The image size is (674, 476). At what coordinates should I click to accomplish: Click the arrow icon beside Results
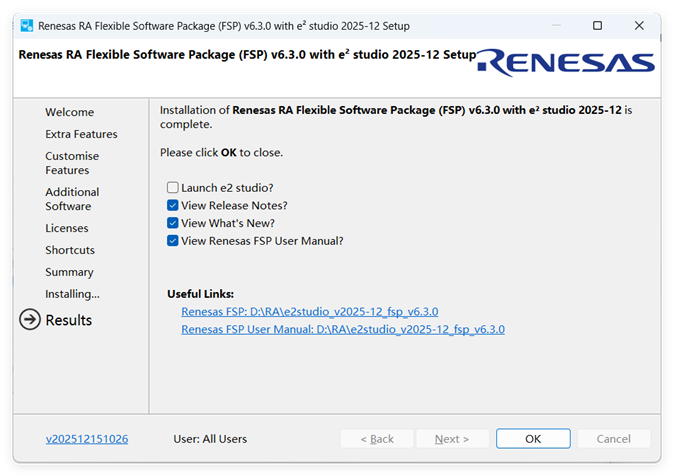30,320
